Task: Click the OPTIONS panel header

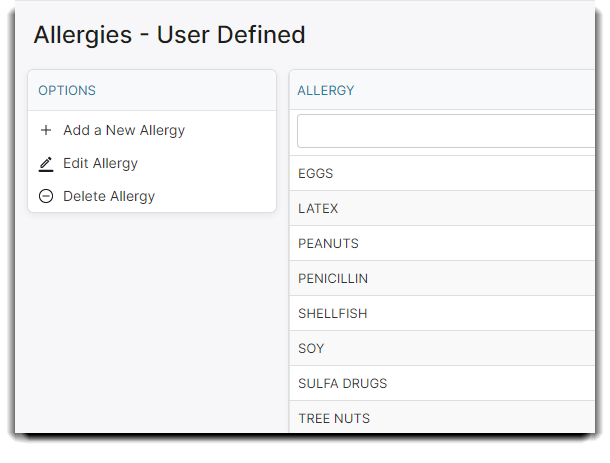Action: [152, 90]
